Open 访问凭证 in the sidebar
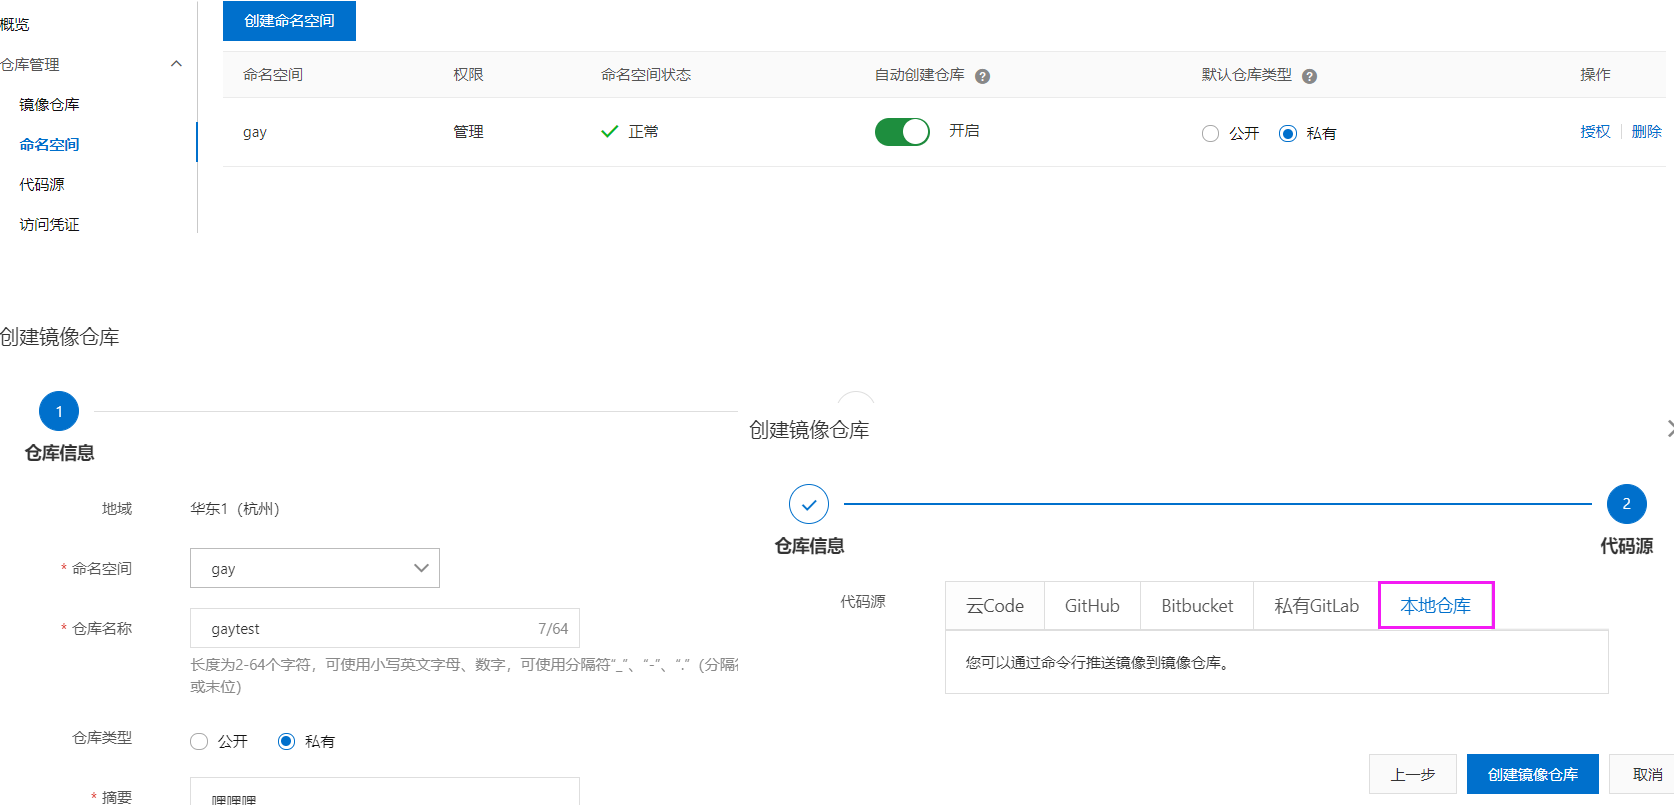This screenshot has height=805, width=1674. pos(49,224)
